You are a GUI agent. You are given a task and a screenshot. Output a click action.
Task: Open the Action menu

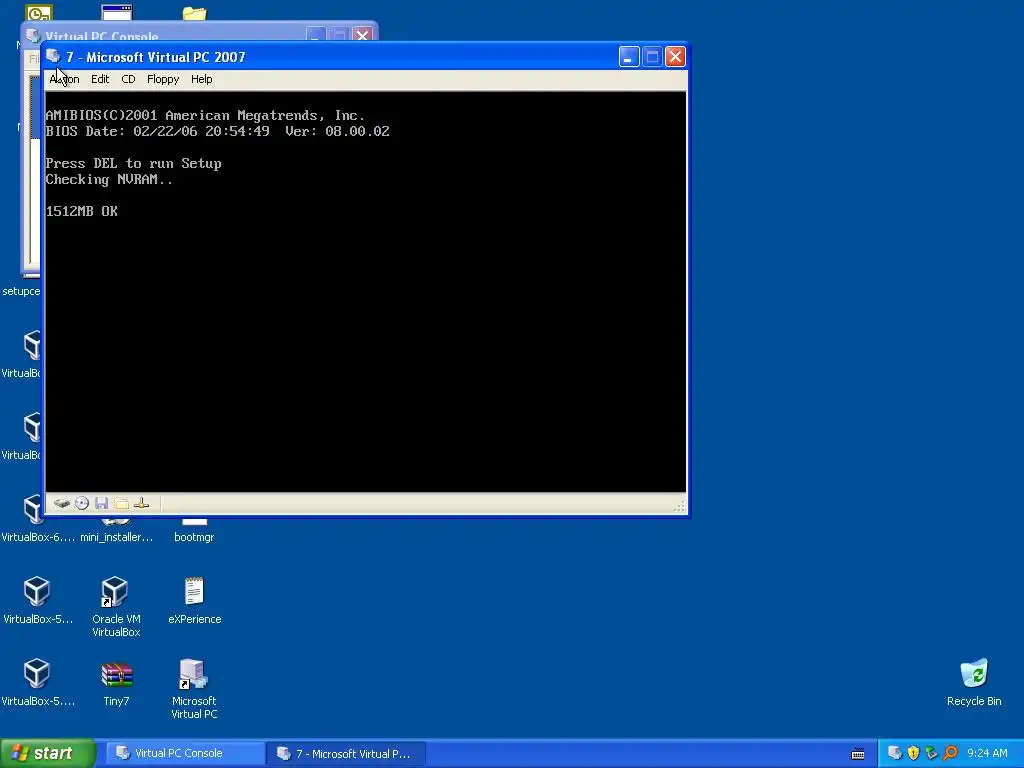[64, 79]
